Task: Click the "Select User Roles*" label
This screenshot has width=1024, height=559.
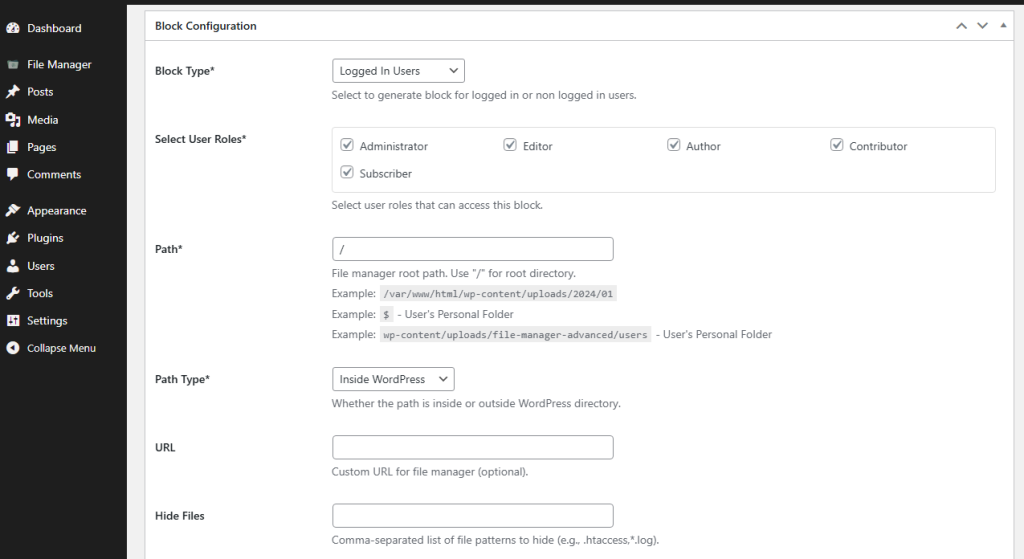Action: pyautogui.click(x=200, y=139)
